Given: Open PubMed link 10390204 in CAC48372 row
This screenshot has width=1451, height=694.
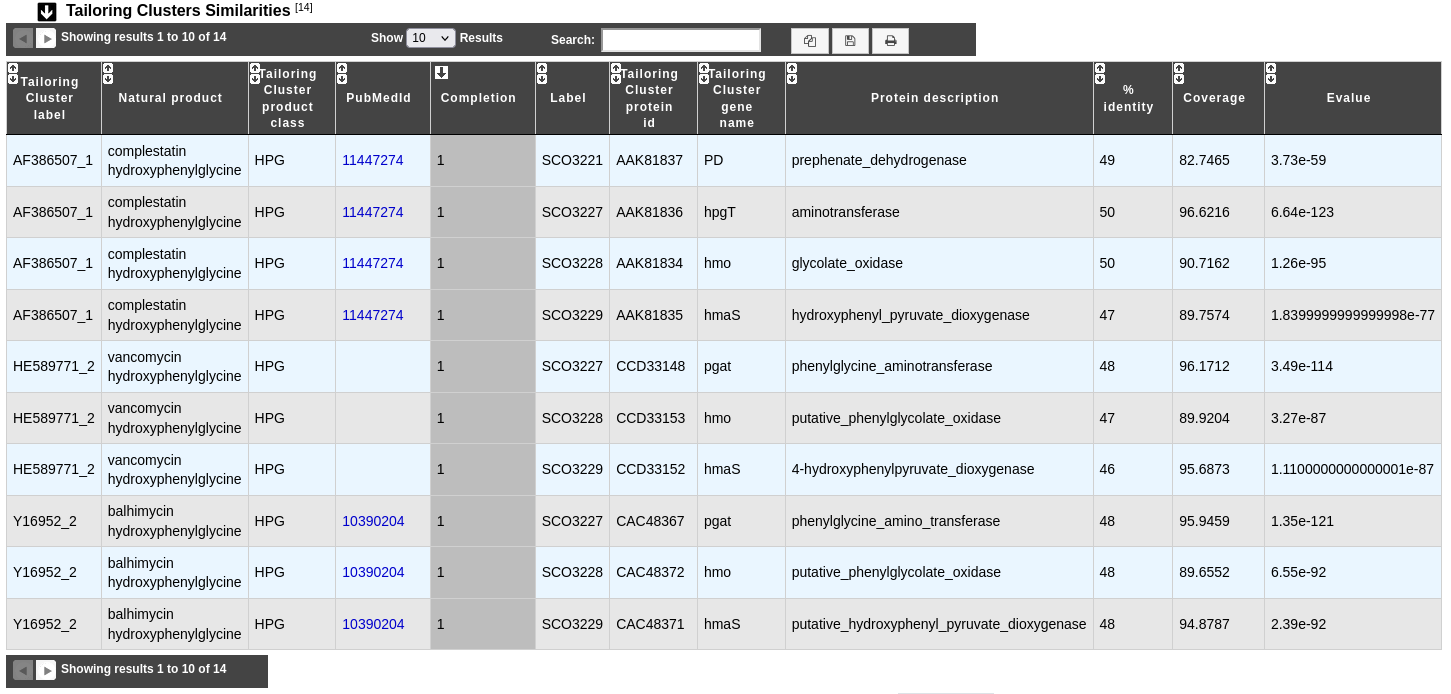Looking at the screenshot, I should (373, 572).
